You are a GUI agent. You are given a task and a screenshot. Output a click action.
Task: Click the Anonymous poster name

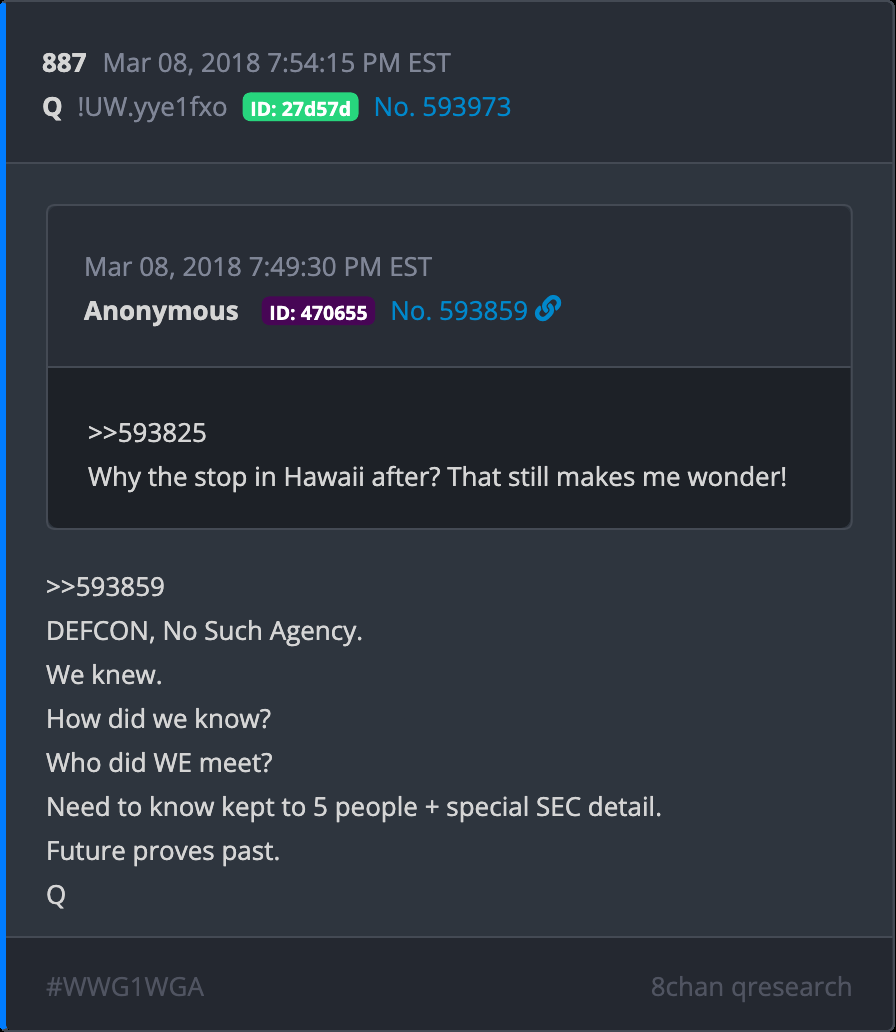click(x=161, y=311)
